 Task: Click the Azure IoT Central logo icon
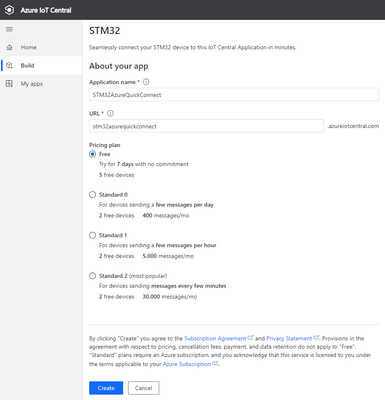pos(9,10)
